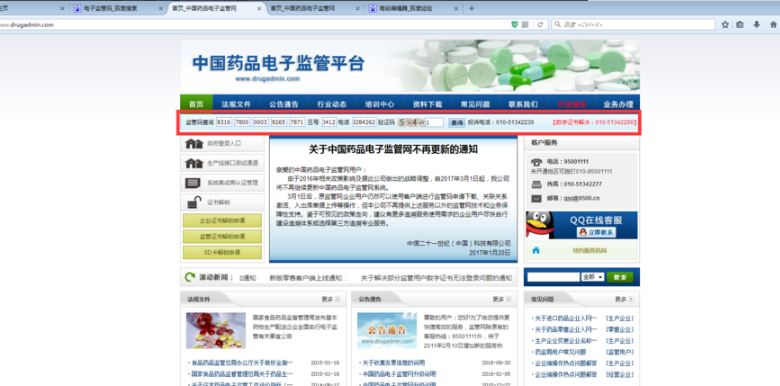Screen dimensions: 780x386
Task: Open the 业务办理 navigation item
Action: [x=618, y=104]
